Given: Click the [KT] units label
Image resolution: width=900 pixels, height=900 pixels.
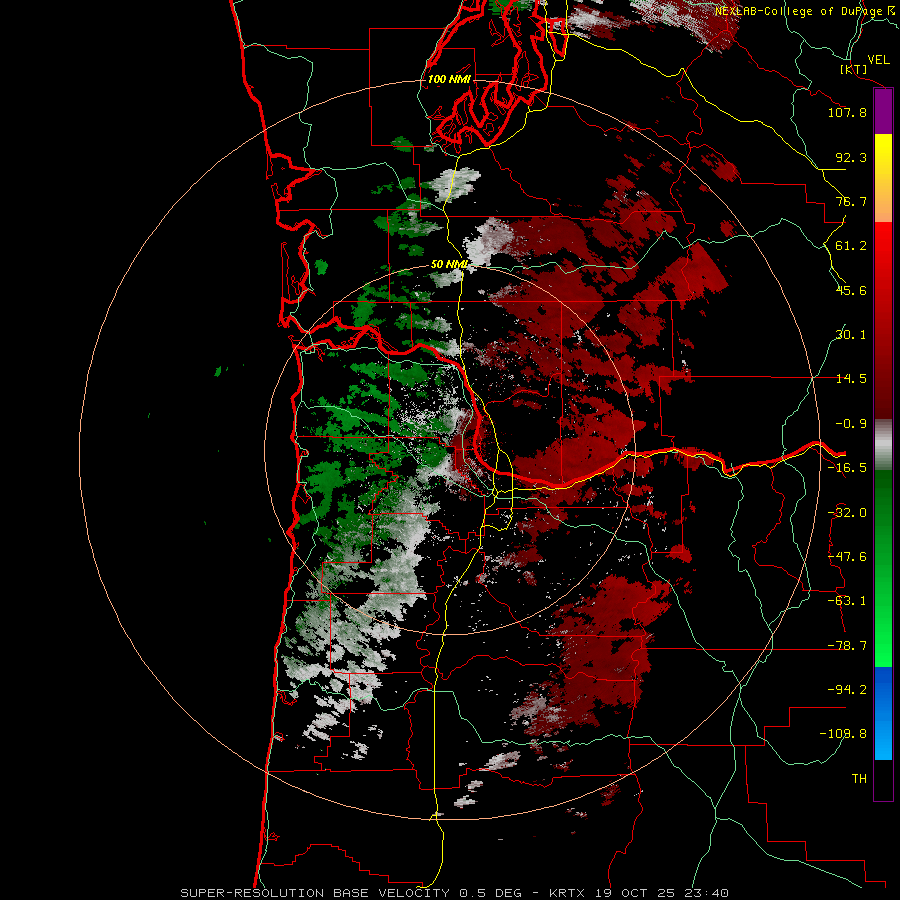Looking at the screenshot, I should (x=854, y=70).
